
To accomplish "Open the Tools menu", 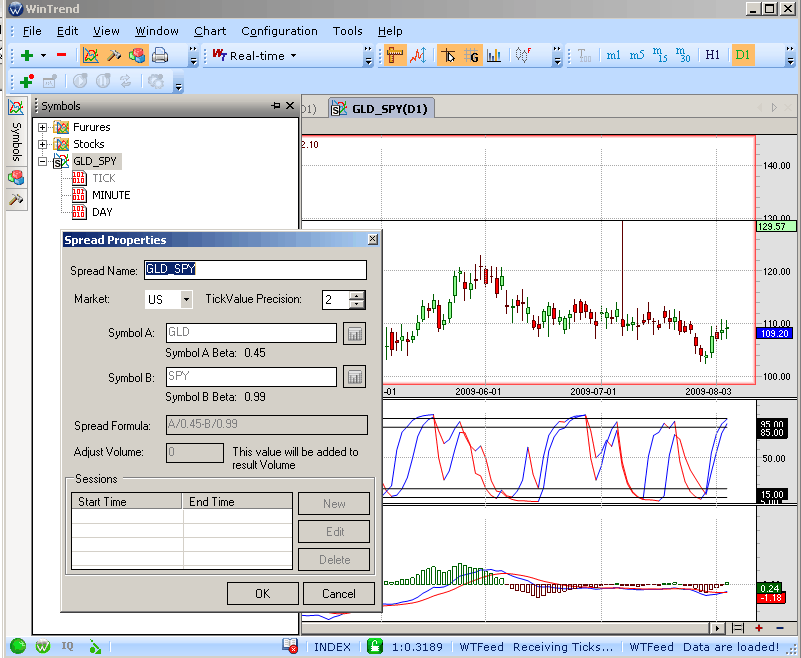I will 347,31.
